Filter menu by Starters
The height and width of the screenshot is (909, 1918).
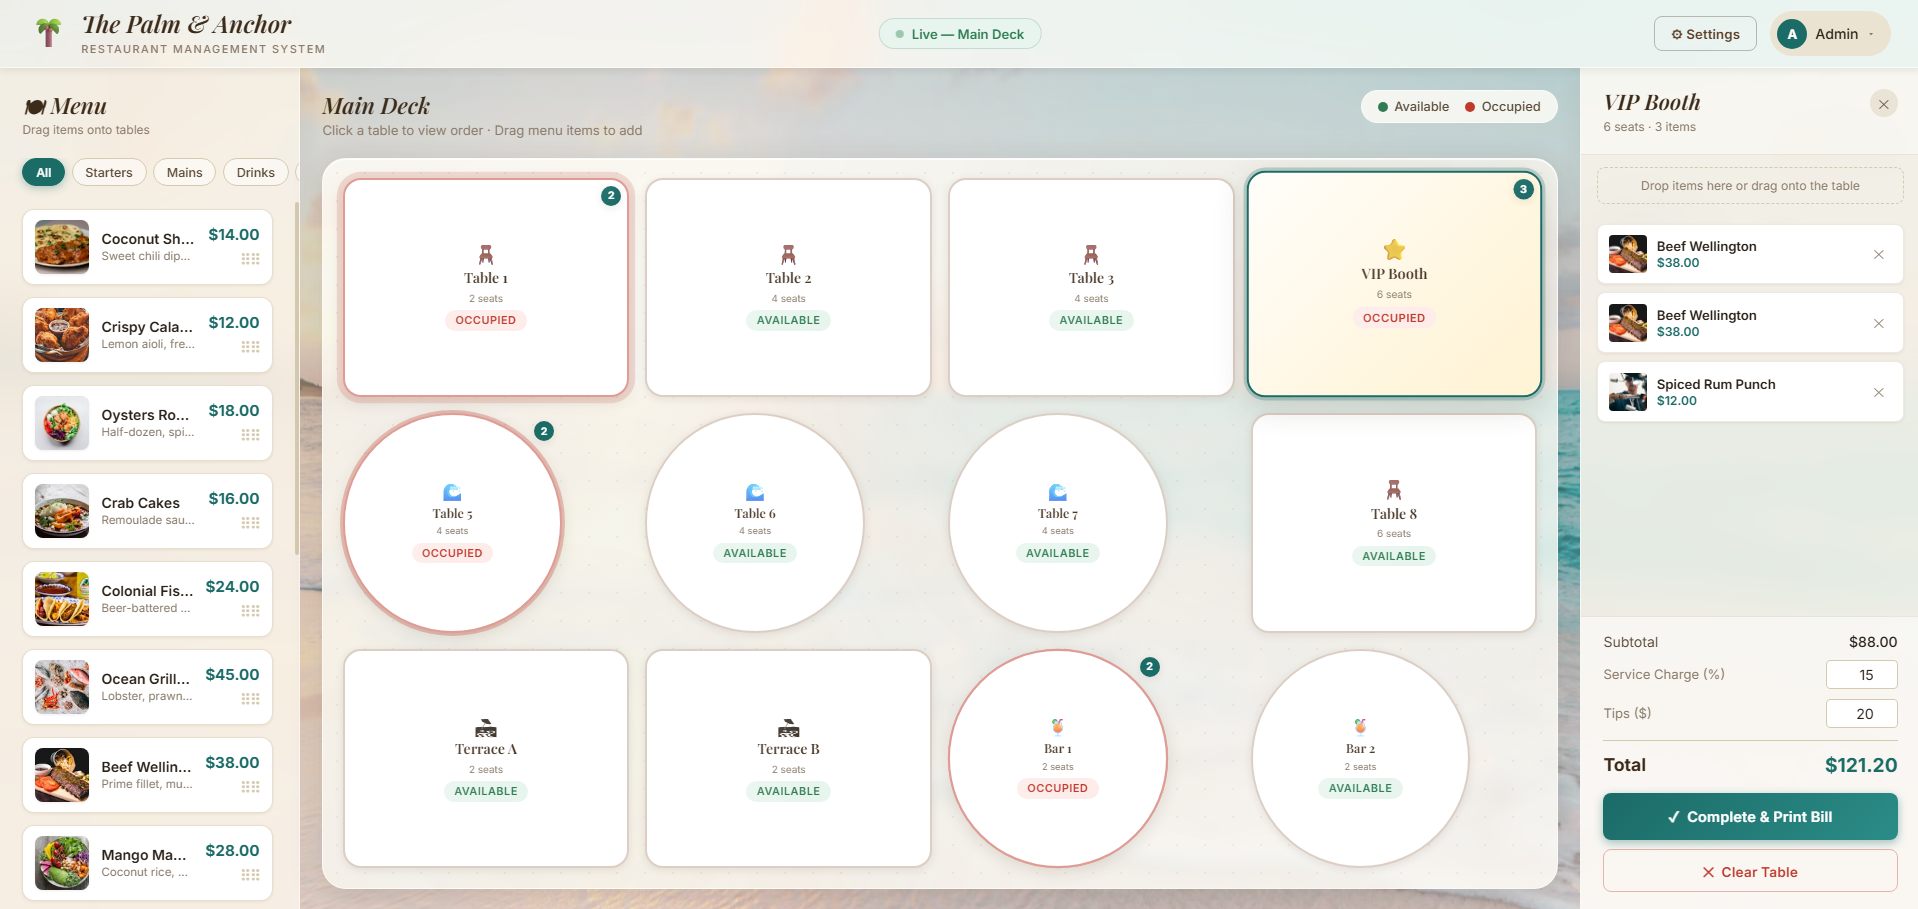109,173
